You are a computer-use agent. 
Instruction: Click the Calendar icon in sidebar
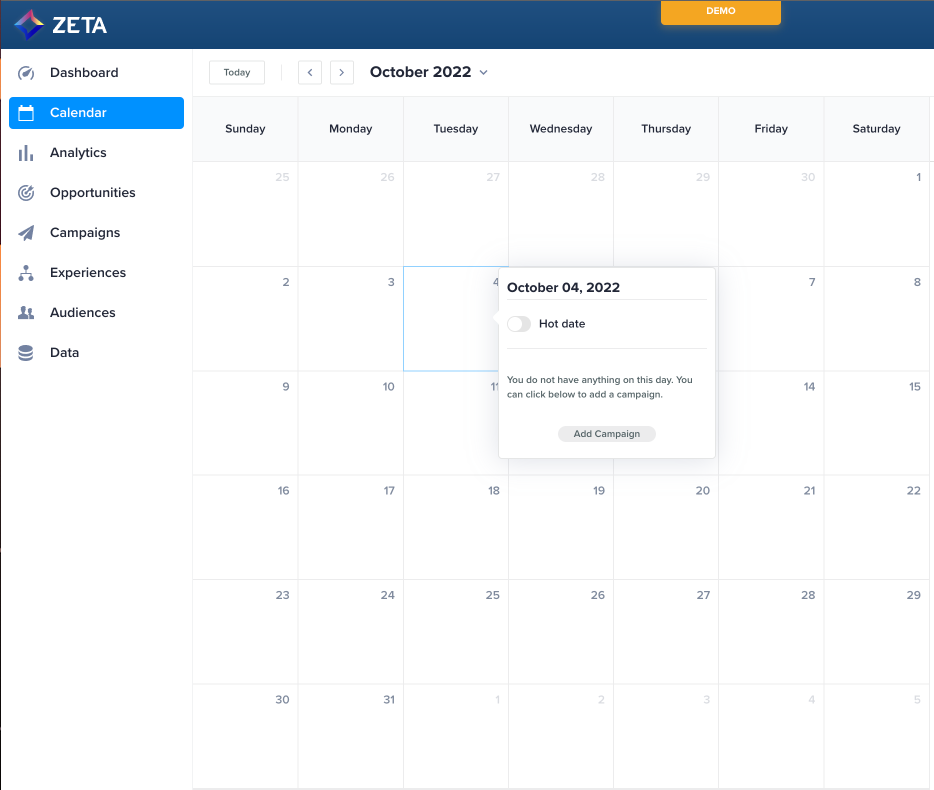[26, 113]
